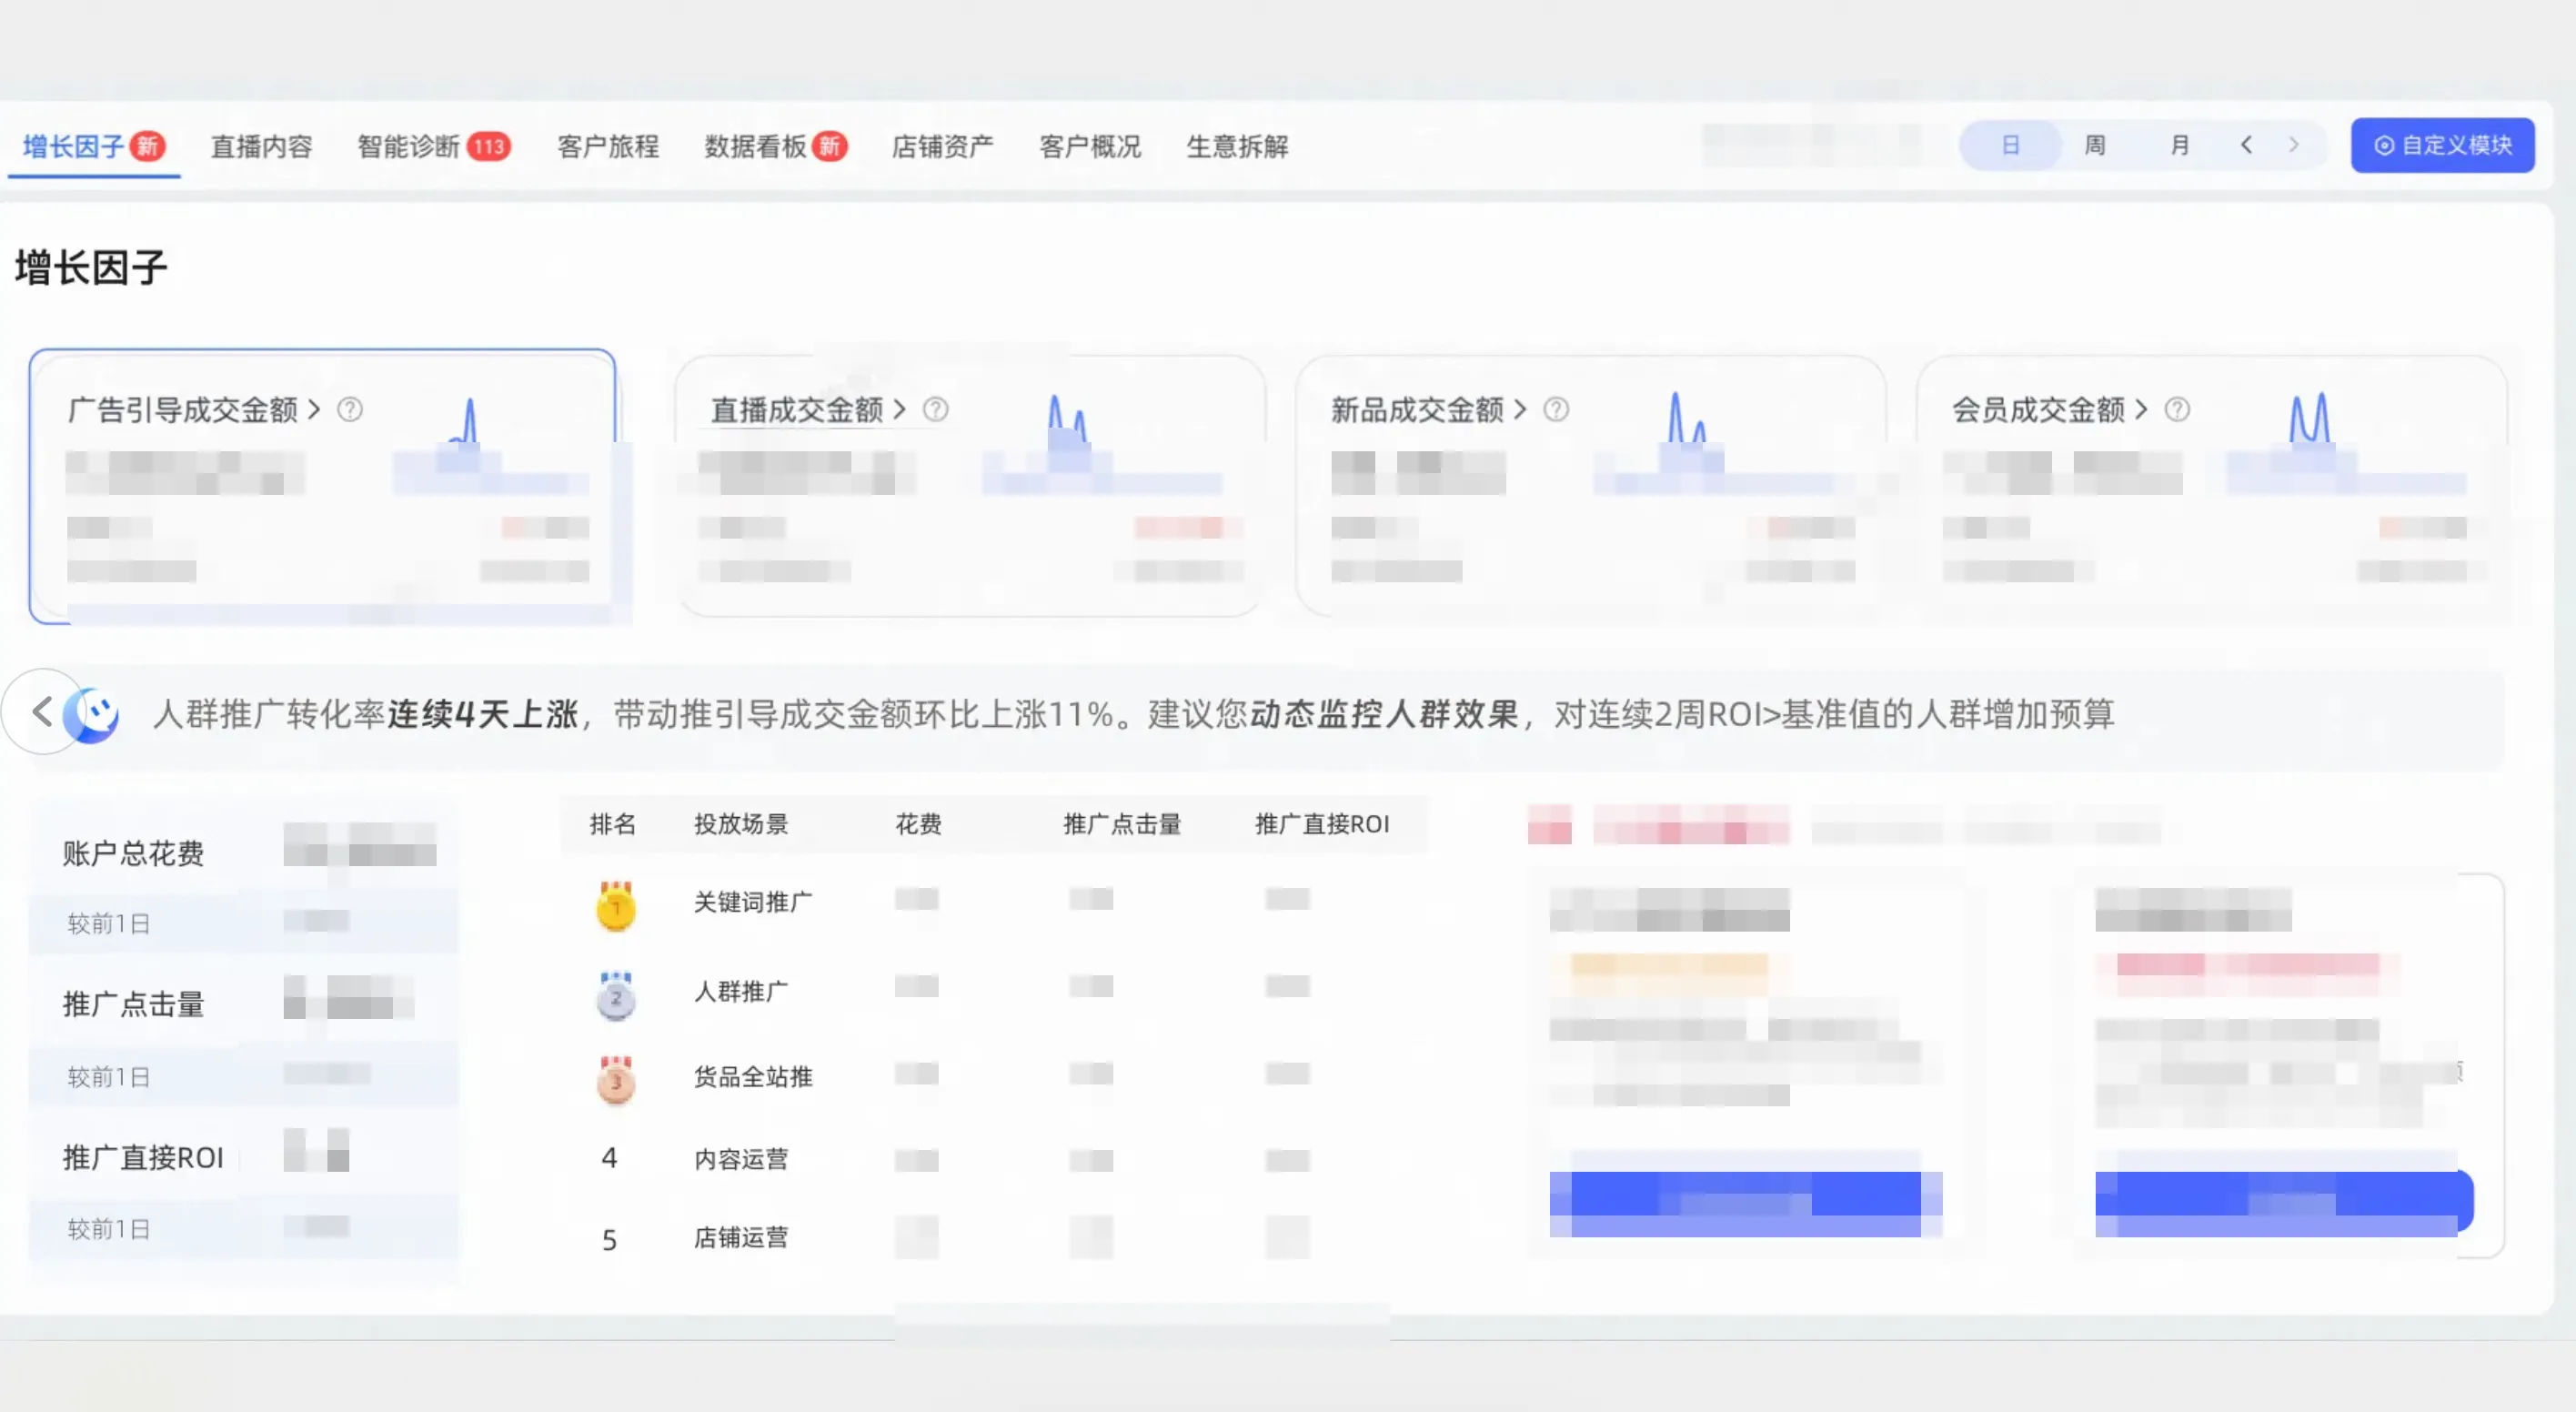Expand 广告引导成交金额 detail chevron
The width and height of the screenshot is (2576, 1412).
coord(314,409)
